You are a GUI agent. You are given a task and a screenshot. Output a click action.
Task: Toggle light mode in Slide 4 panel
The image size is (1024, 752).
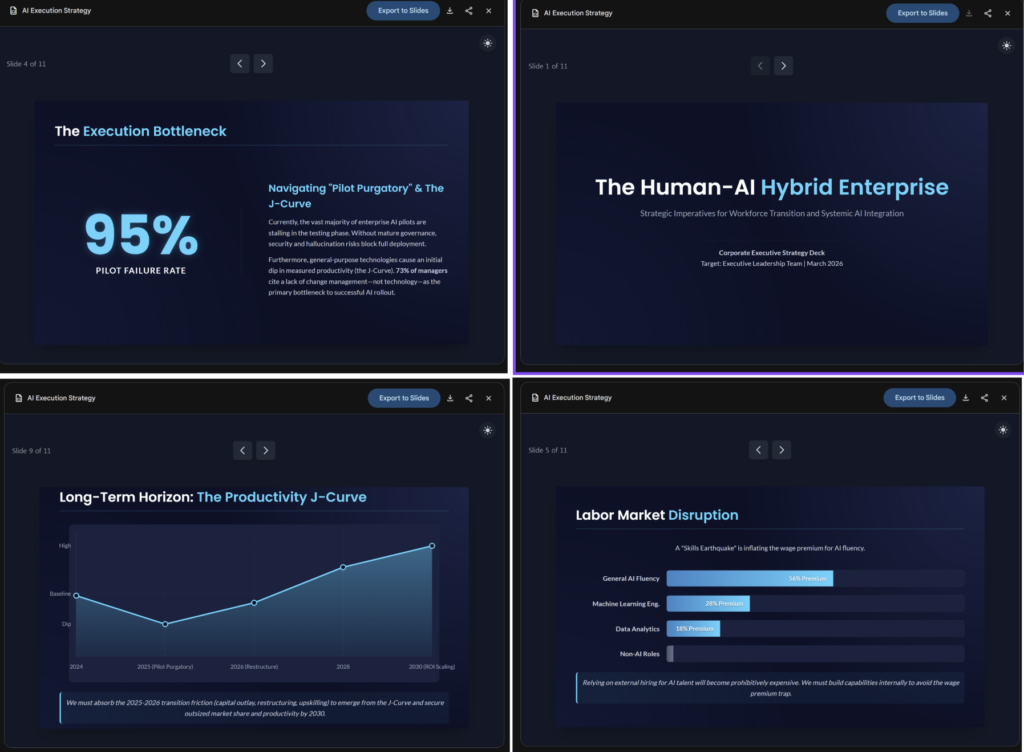487,43
